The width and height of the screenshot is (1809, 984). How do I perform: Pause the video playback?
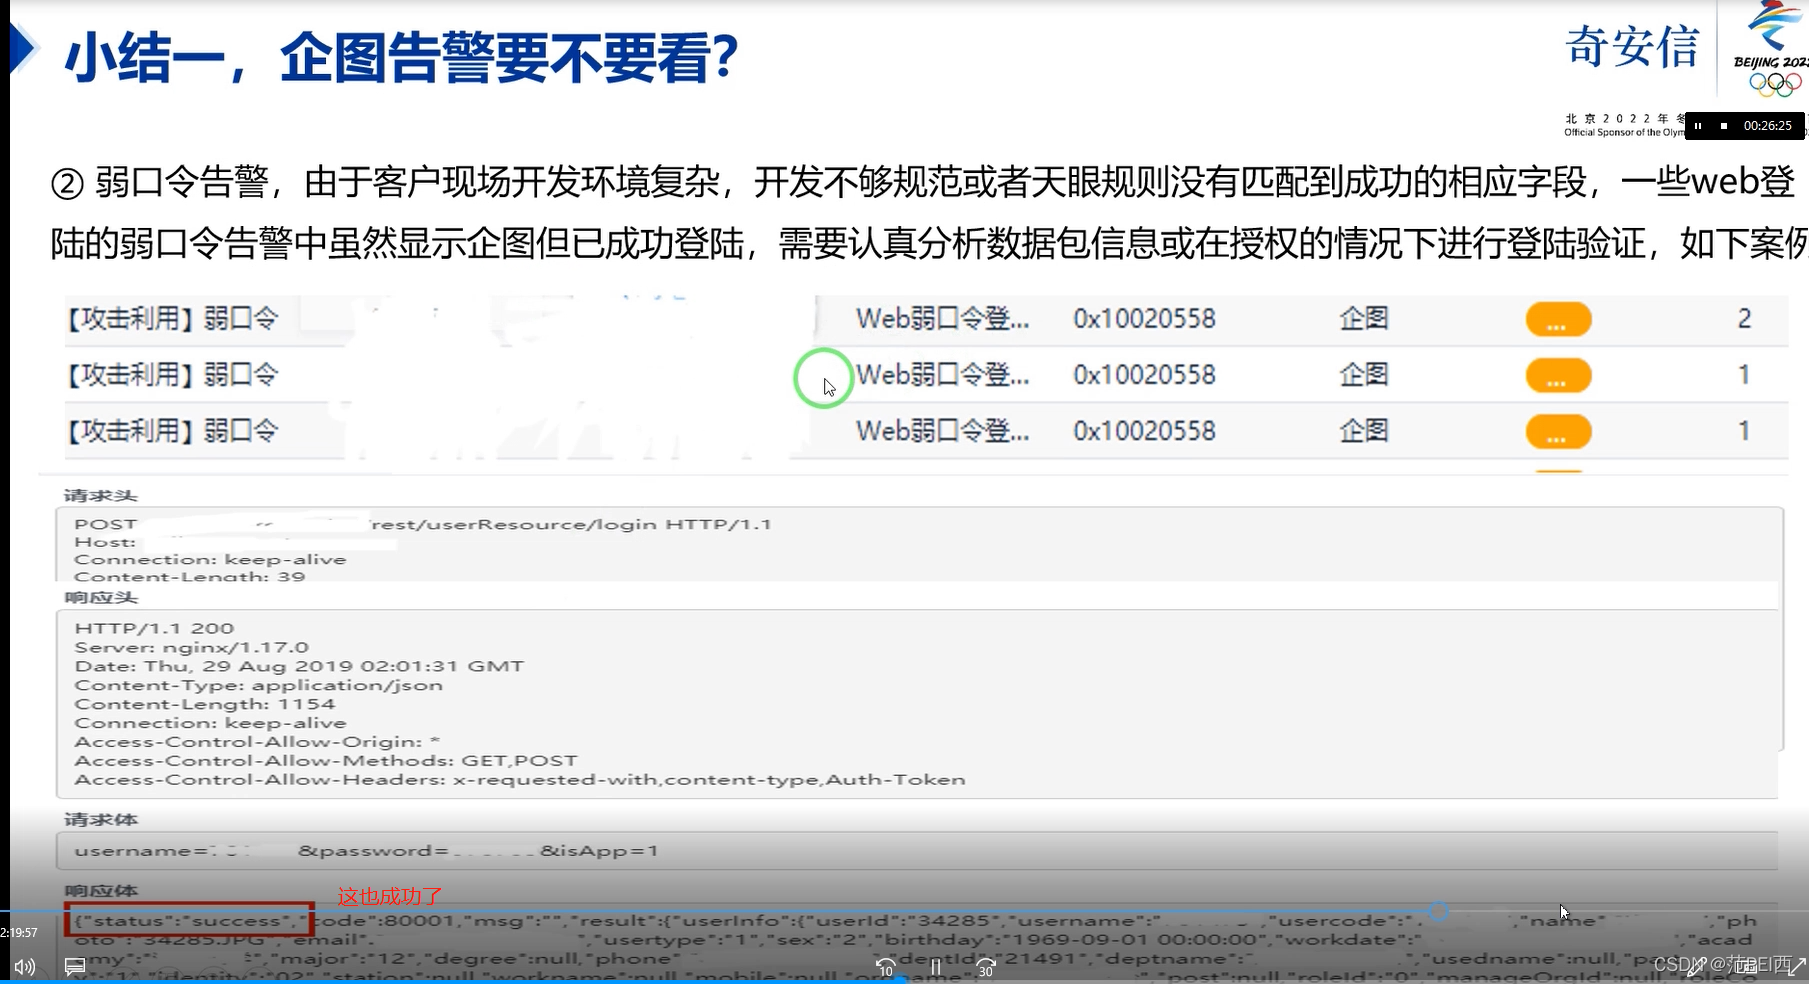click(x=936, y=967)
